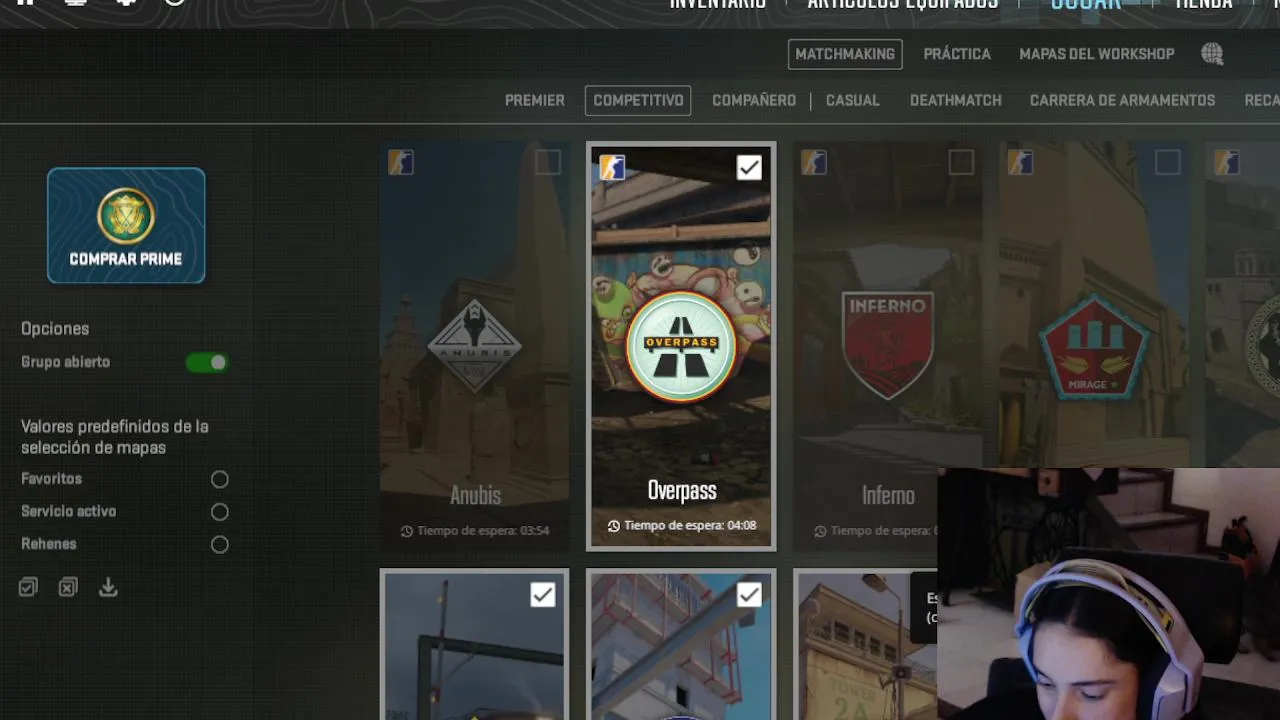
Task: Click the Rehenes label
Action: point(48,544)
